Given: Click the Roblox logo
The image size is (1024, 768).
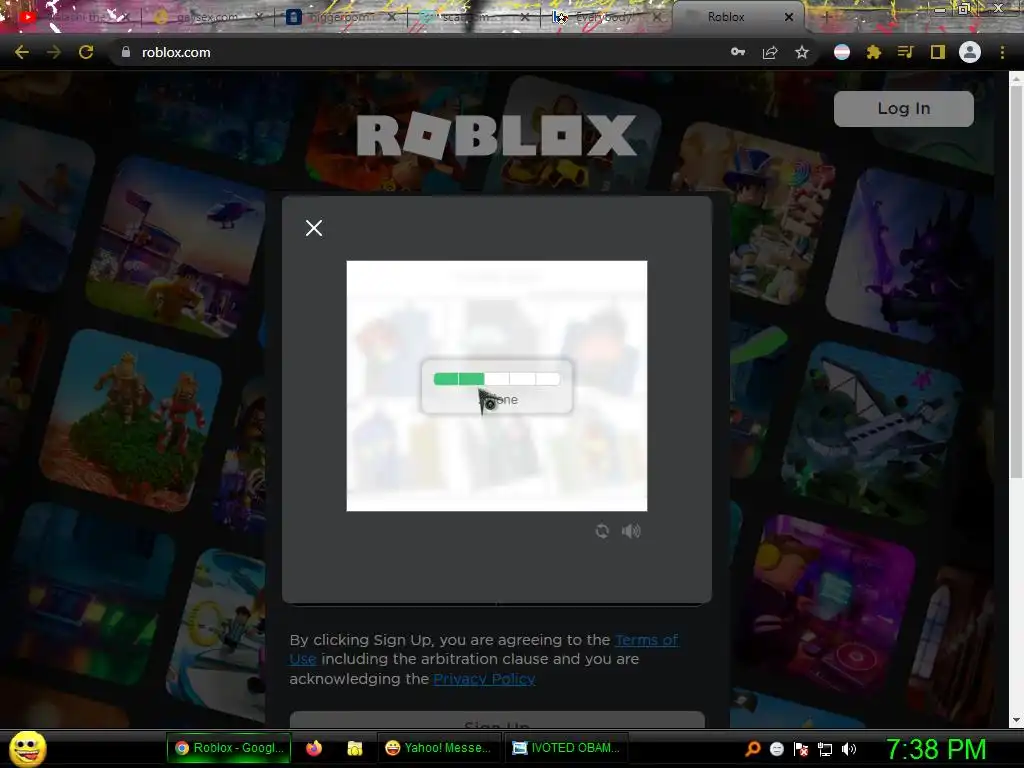Looking at the screenshot, I should [496, 135].
